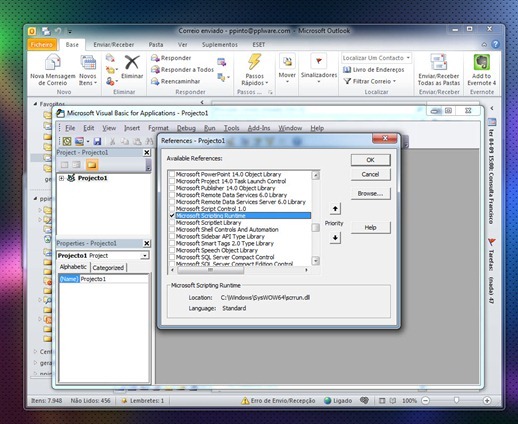Screen dimensions: 518x424
Task: Close the Project - Projecto1 panel
Action: pos(146,153)
